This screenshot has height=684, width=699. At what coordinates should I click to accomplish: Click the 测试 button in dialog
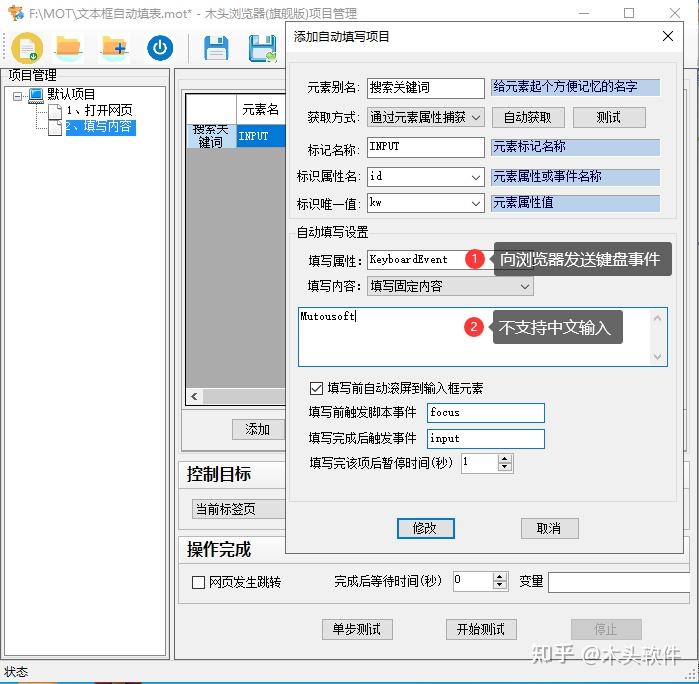pyautogui.click(x=609, y=118)
